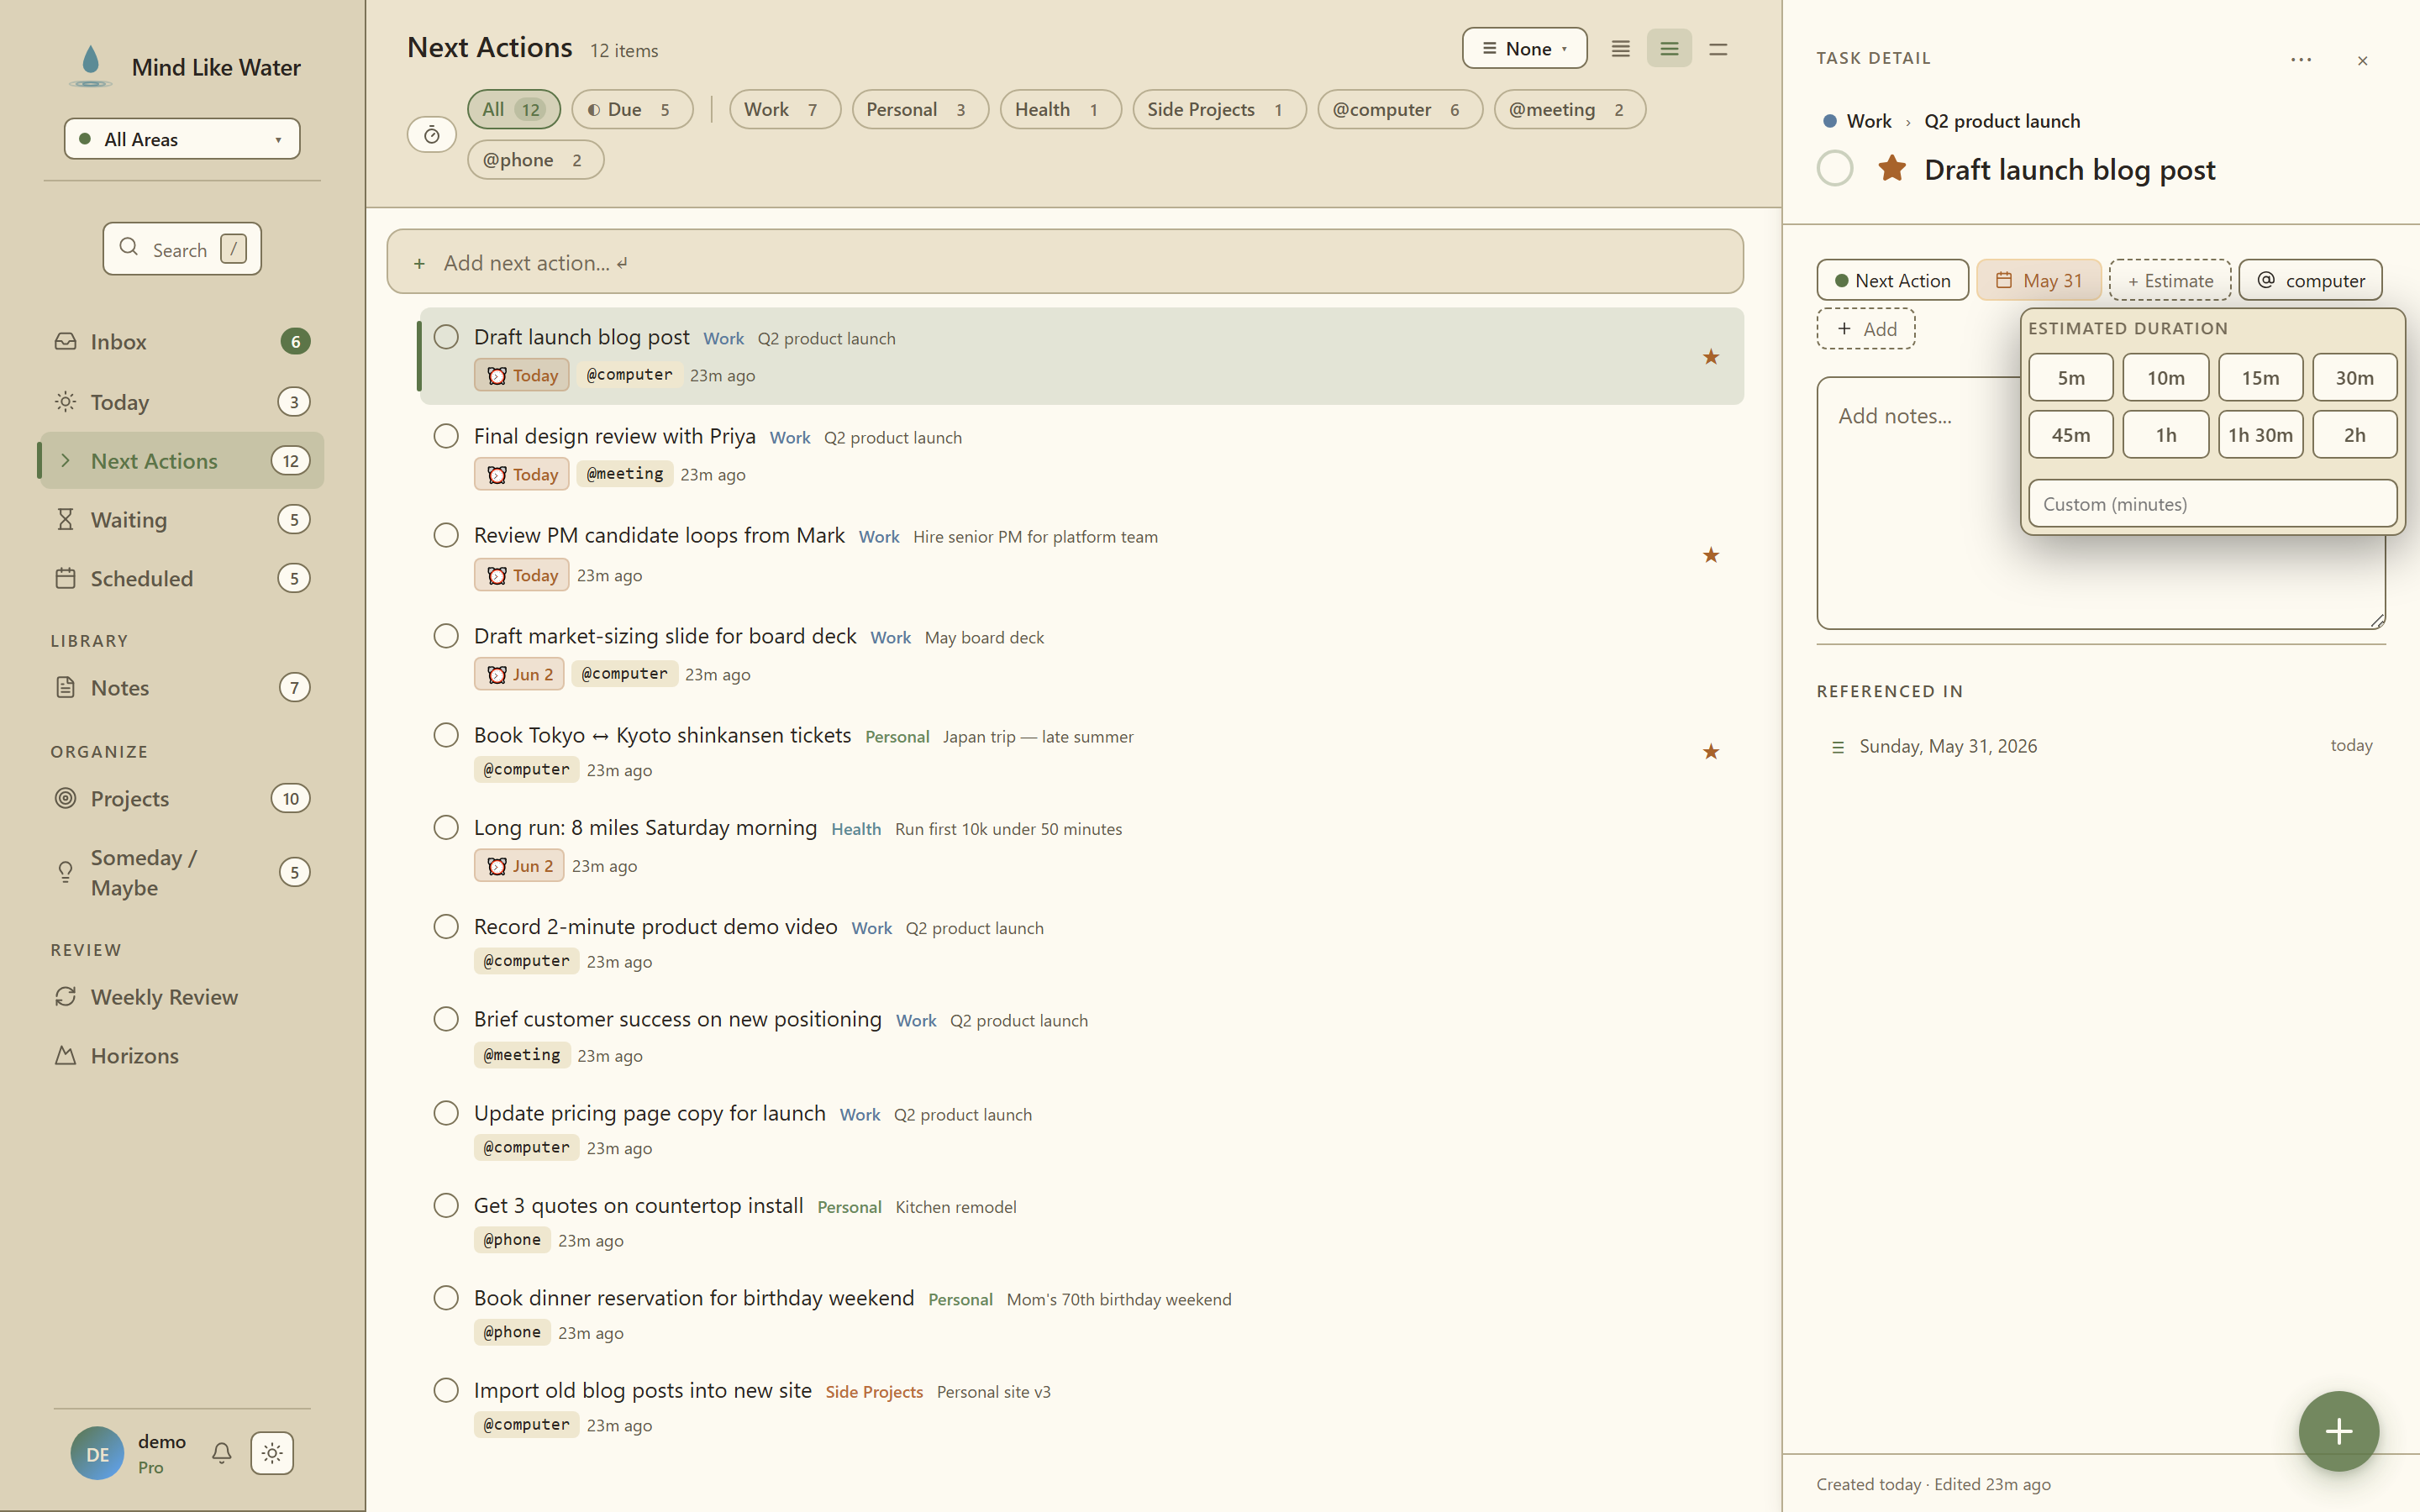Open the All Areas dropdown
The image size is (2420, 1512).
coord(182,139)
